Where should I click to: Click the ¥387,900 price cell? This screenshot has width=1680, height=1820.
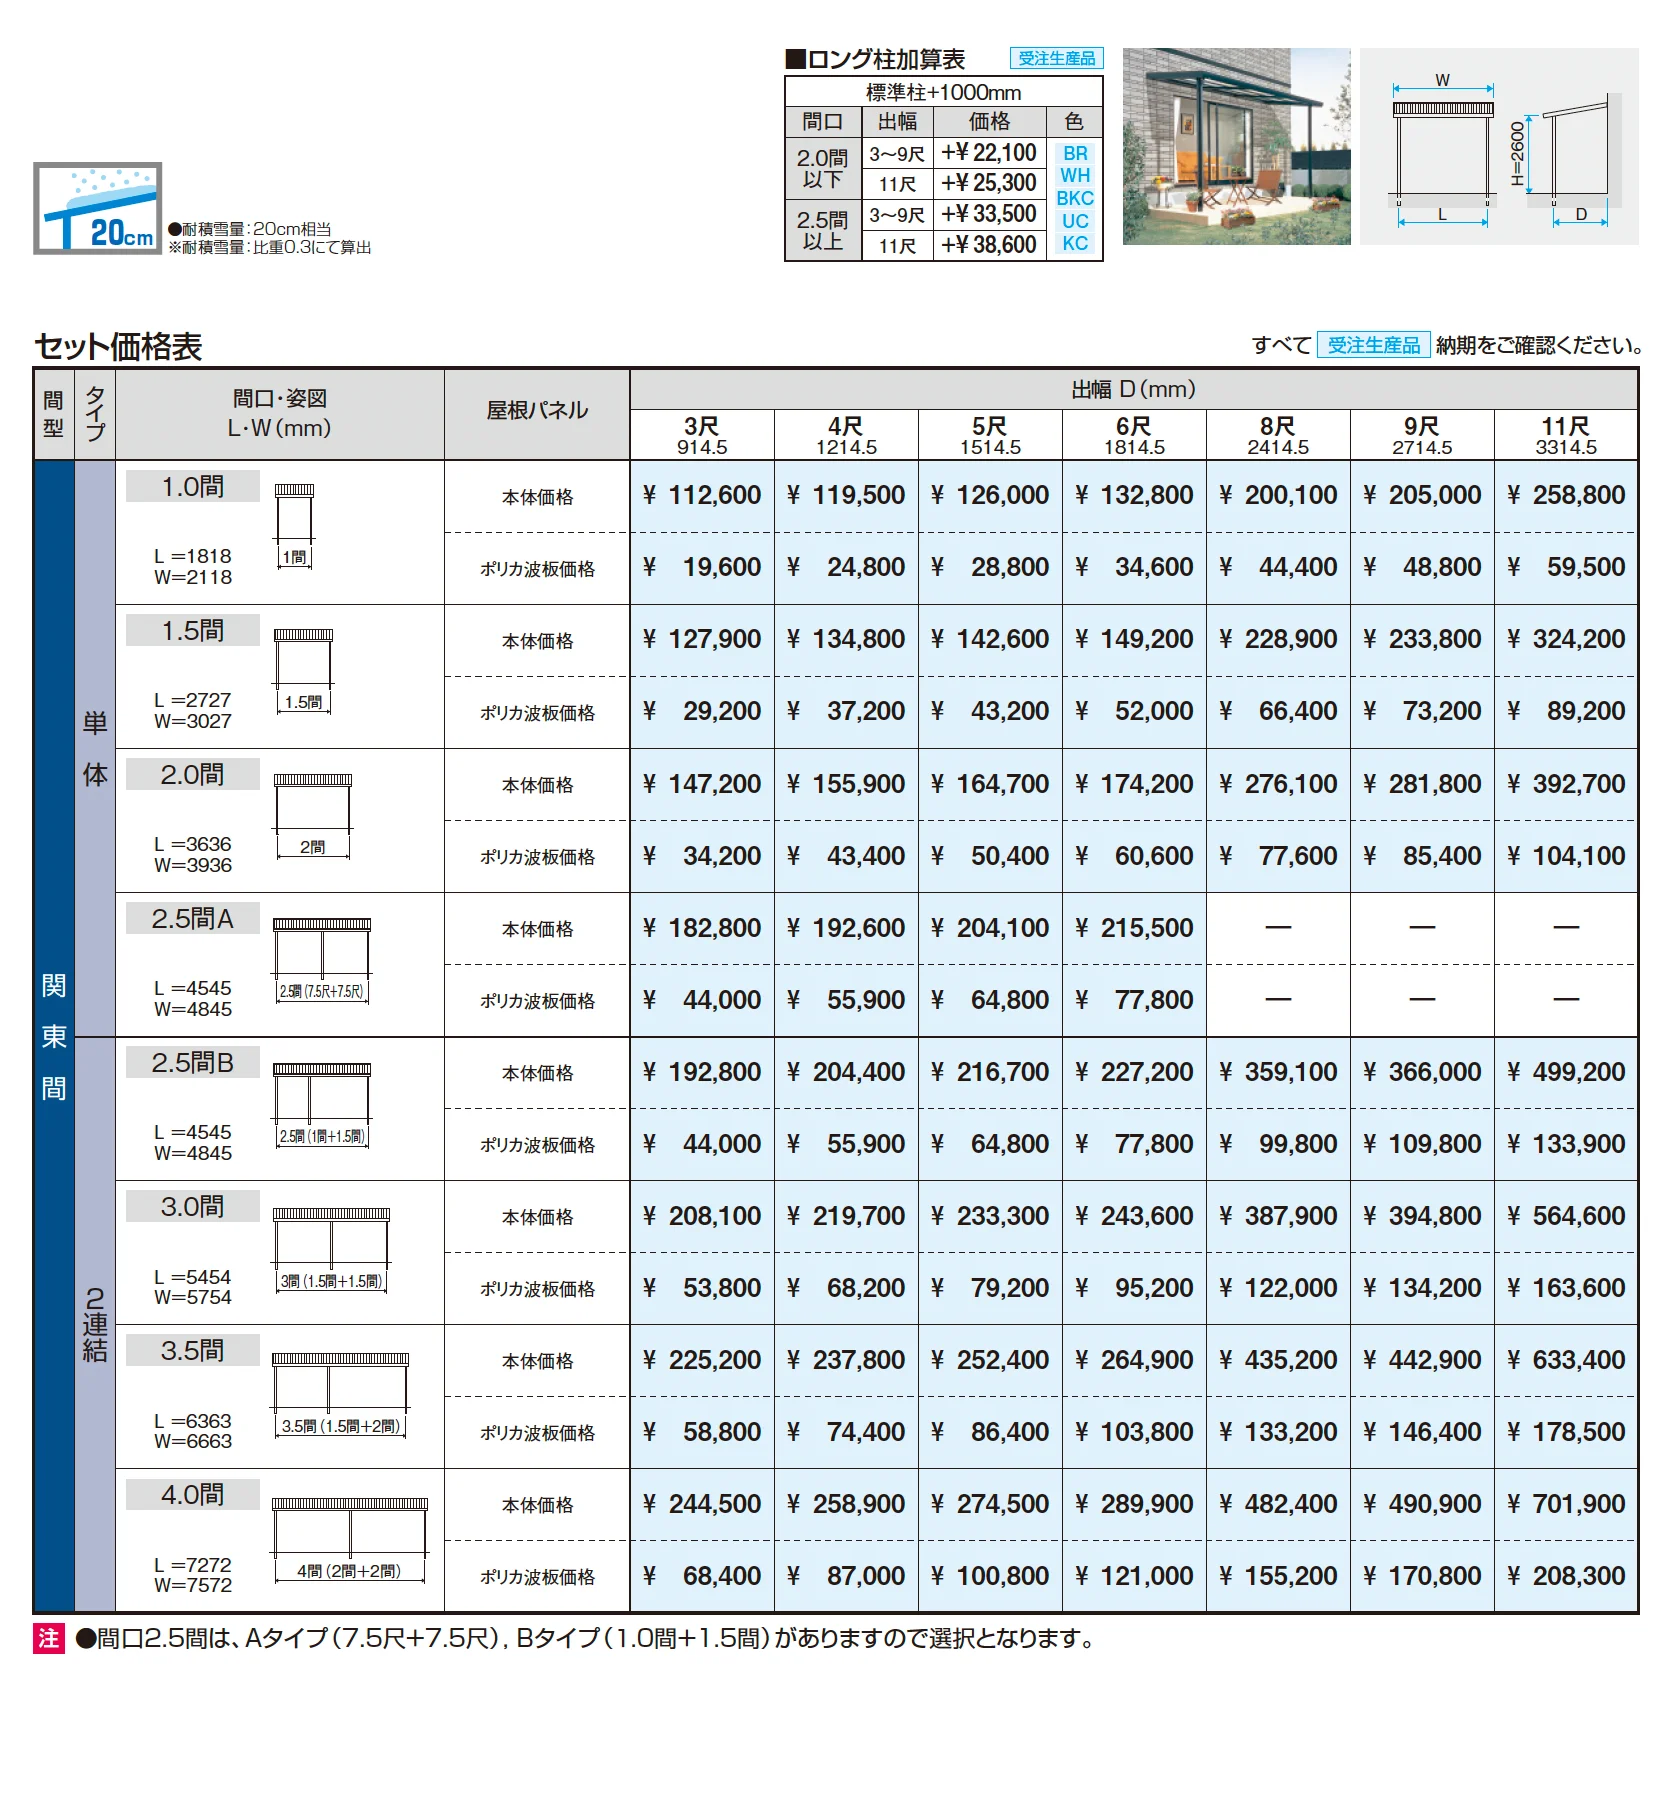[1278, 1217]
